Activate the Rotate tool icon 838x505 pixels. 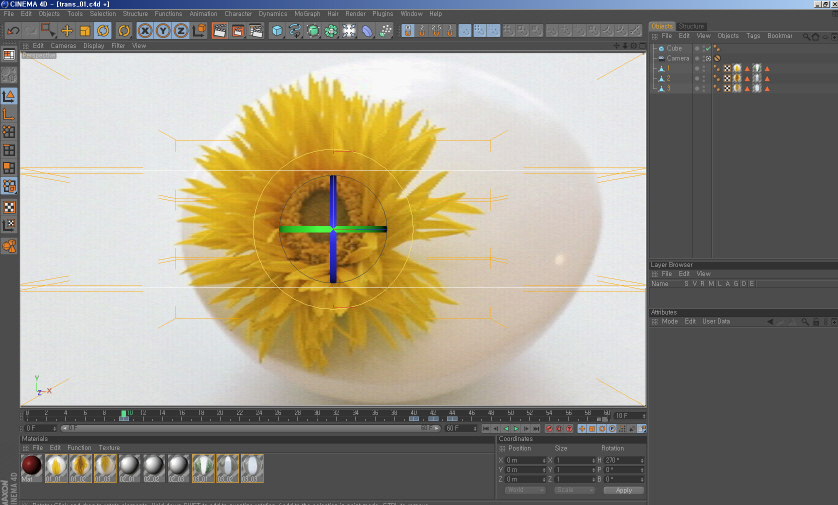pyautogui.click(x=103, y=31)
